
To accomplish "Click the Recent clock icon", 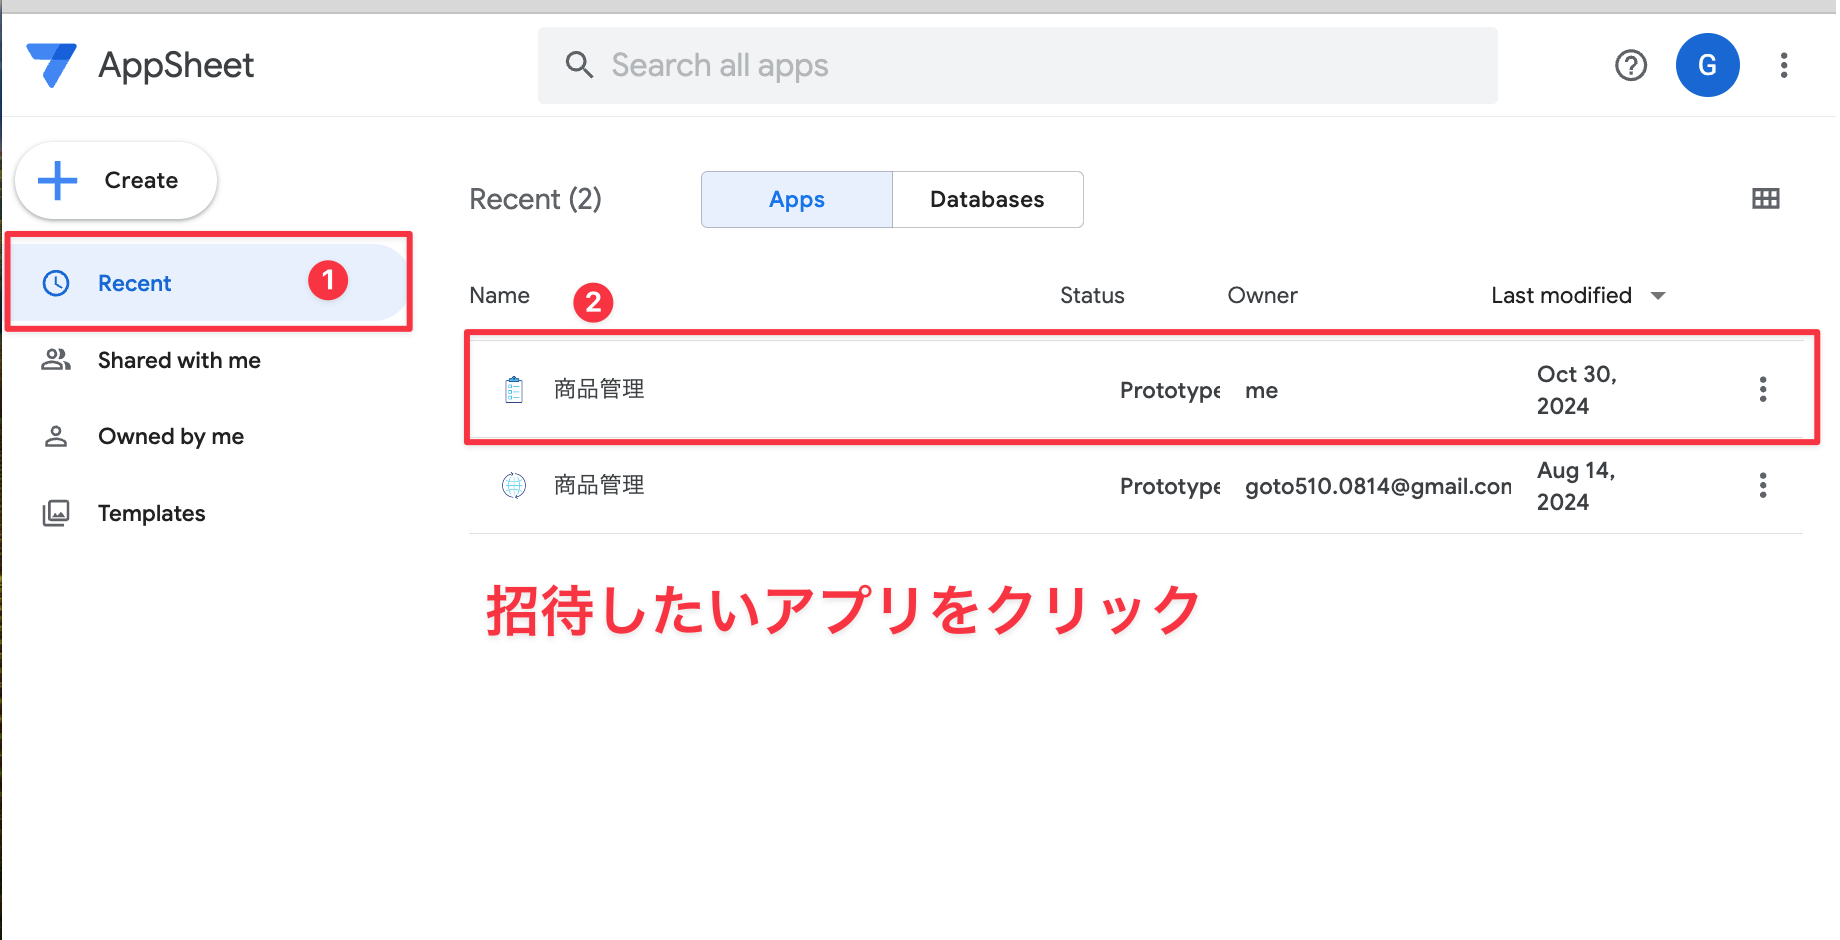I will [56, 283].
